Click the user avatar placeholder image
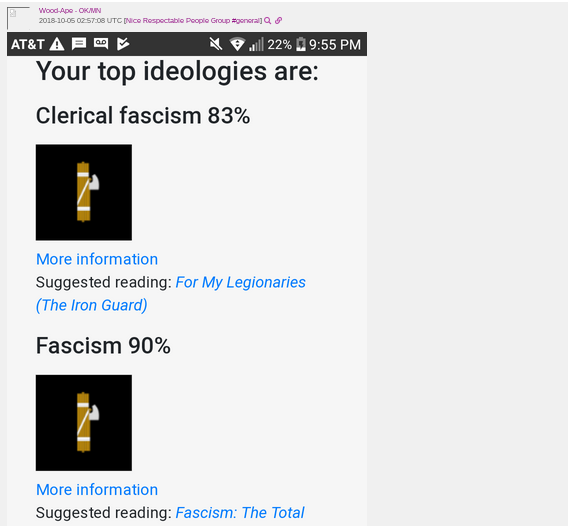The height and width of the screenshot is (526, 568). [18, 18]
